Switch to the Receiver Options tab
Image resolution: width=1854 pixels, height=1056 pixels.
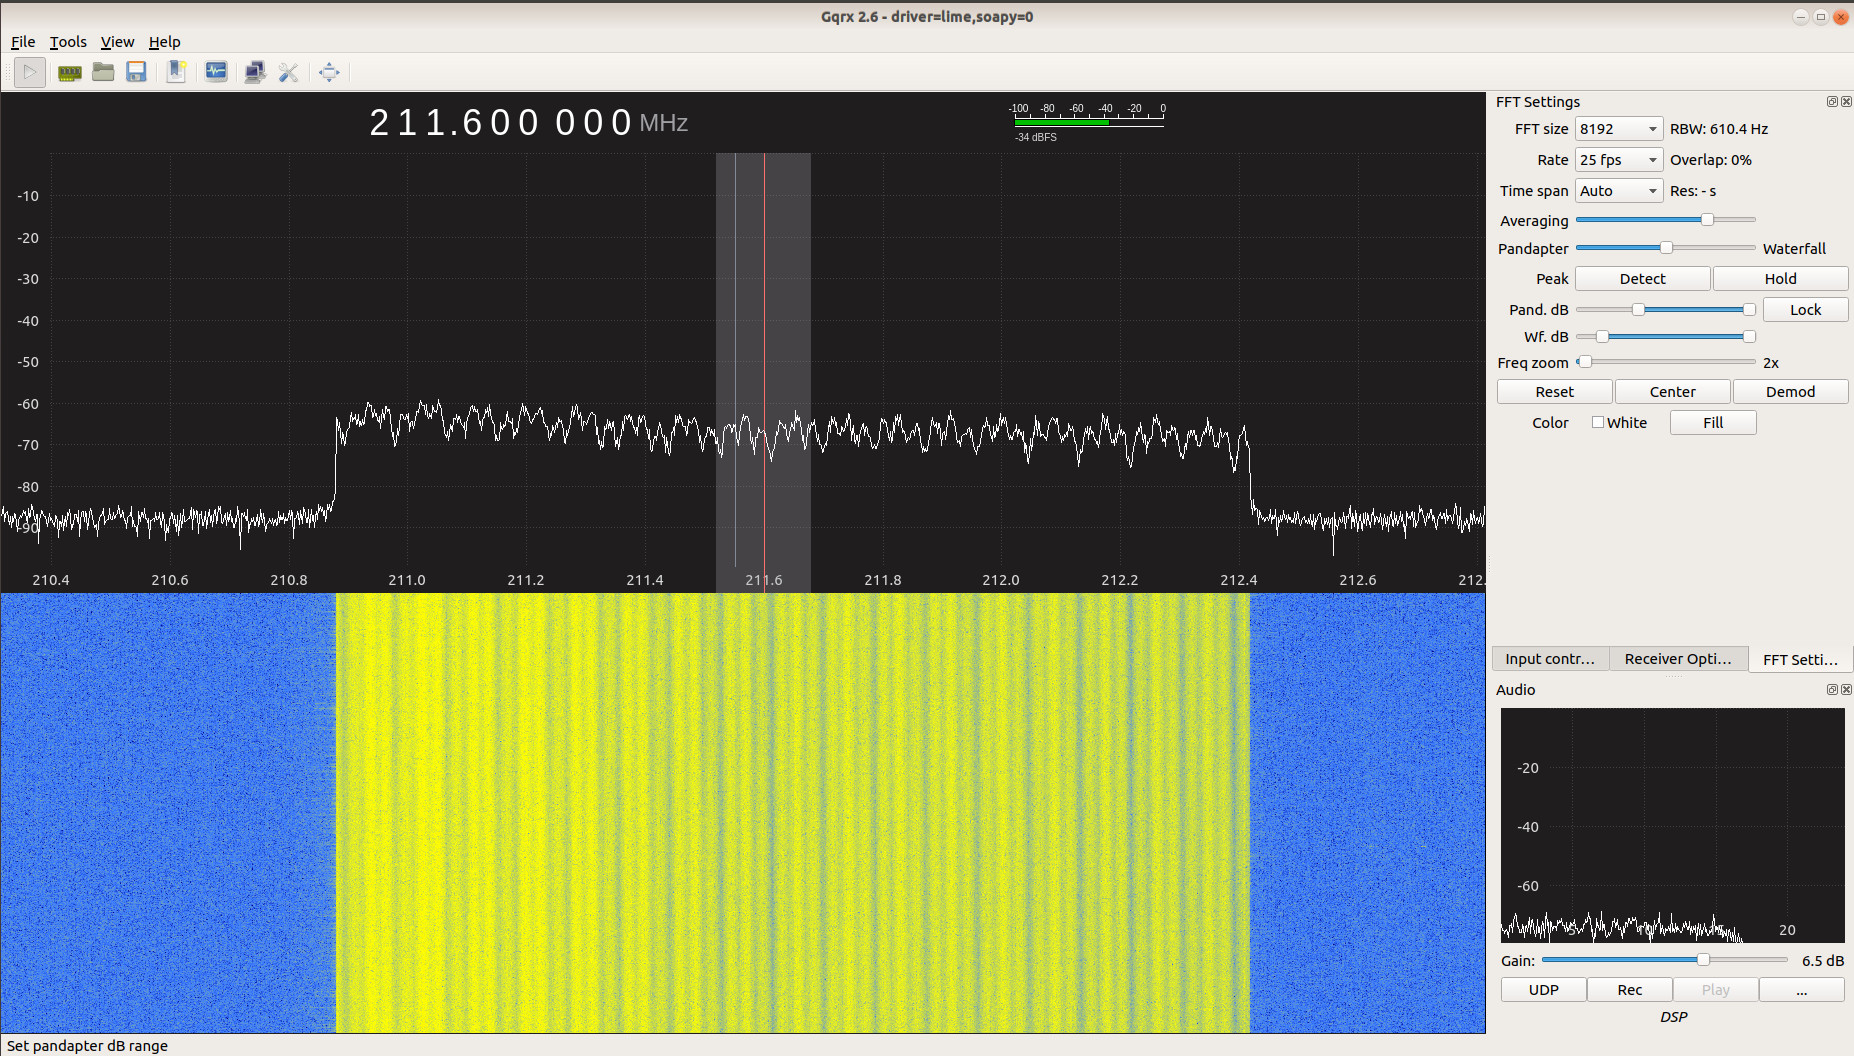[x=1678, y=658]
